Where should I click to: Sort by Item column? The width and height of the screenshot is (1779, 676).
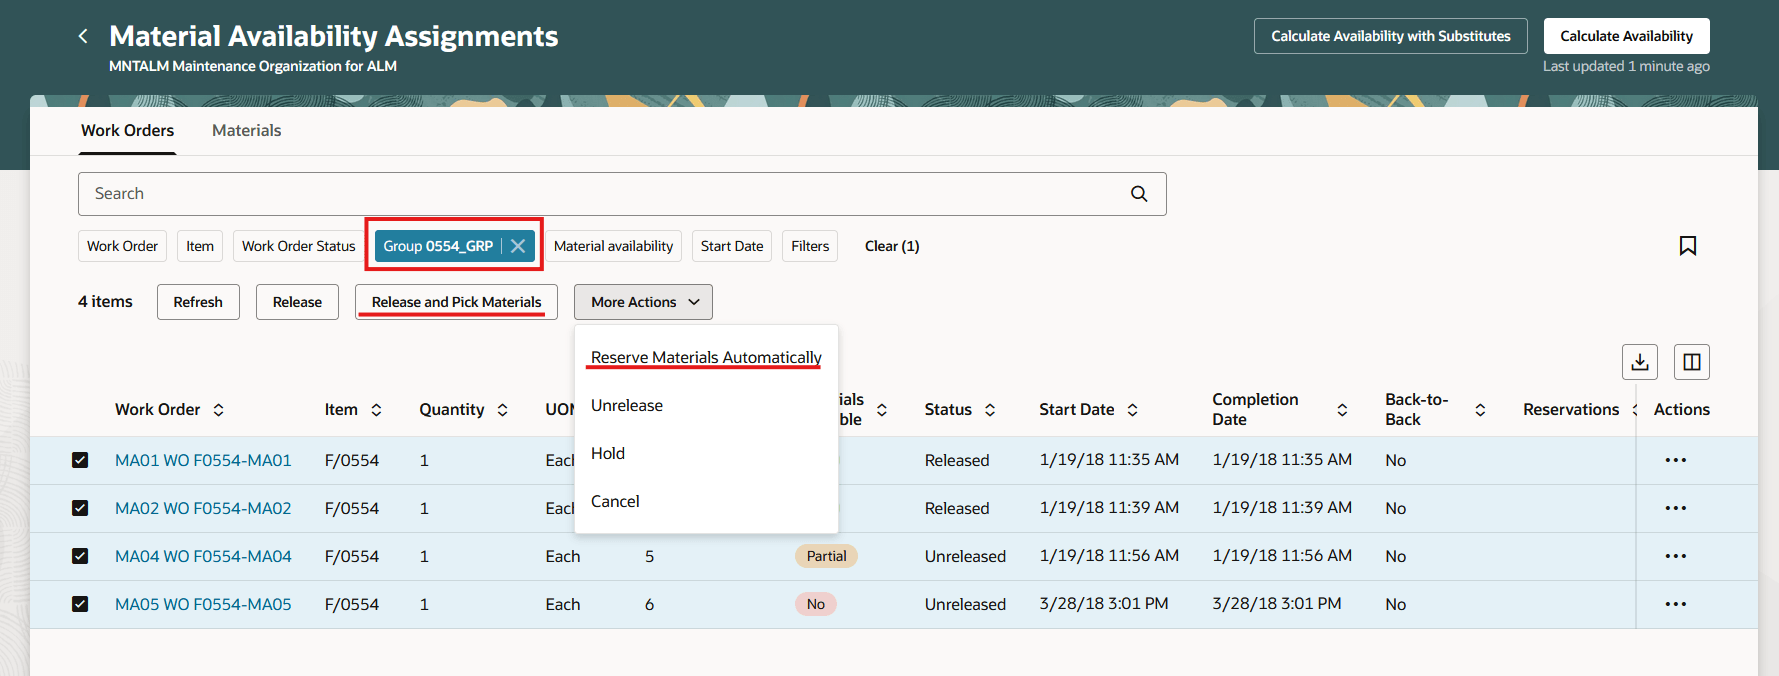[x=376, y=410]
